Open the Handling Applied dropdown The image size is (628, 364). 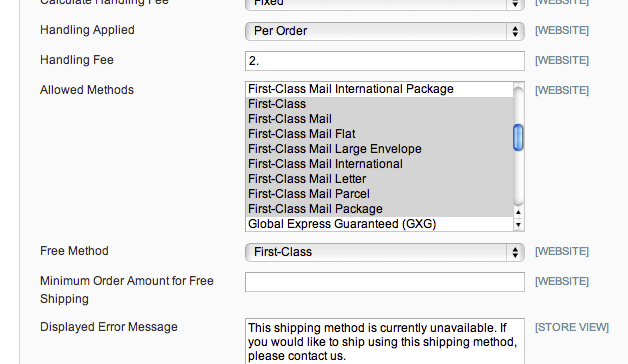click(x=384, y=31)
